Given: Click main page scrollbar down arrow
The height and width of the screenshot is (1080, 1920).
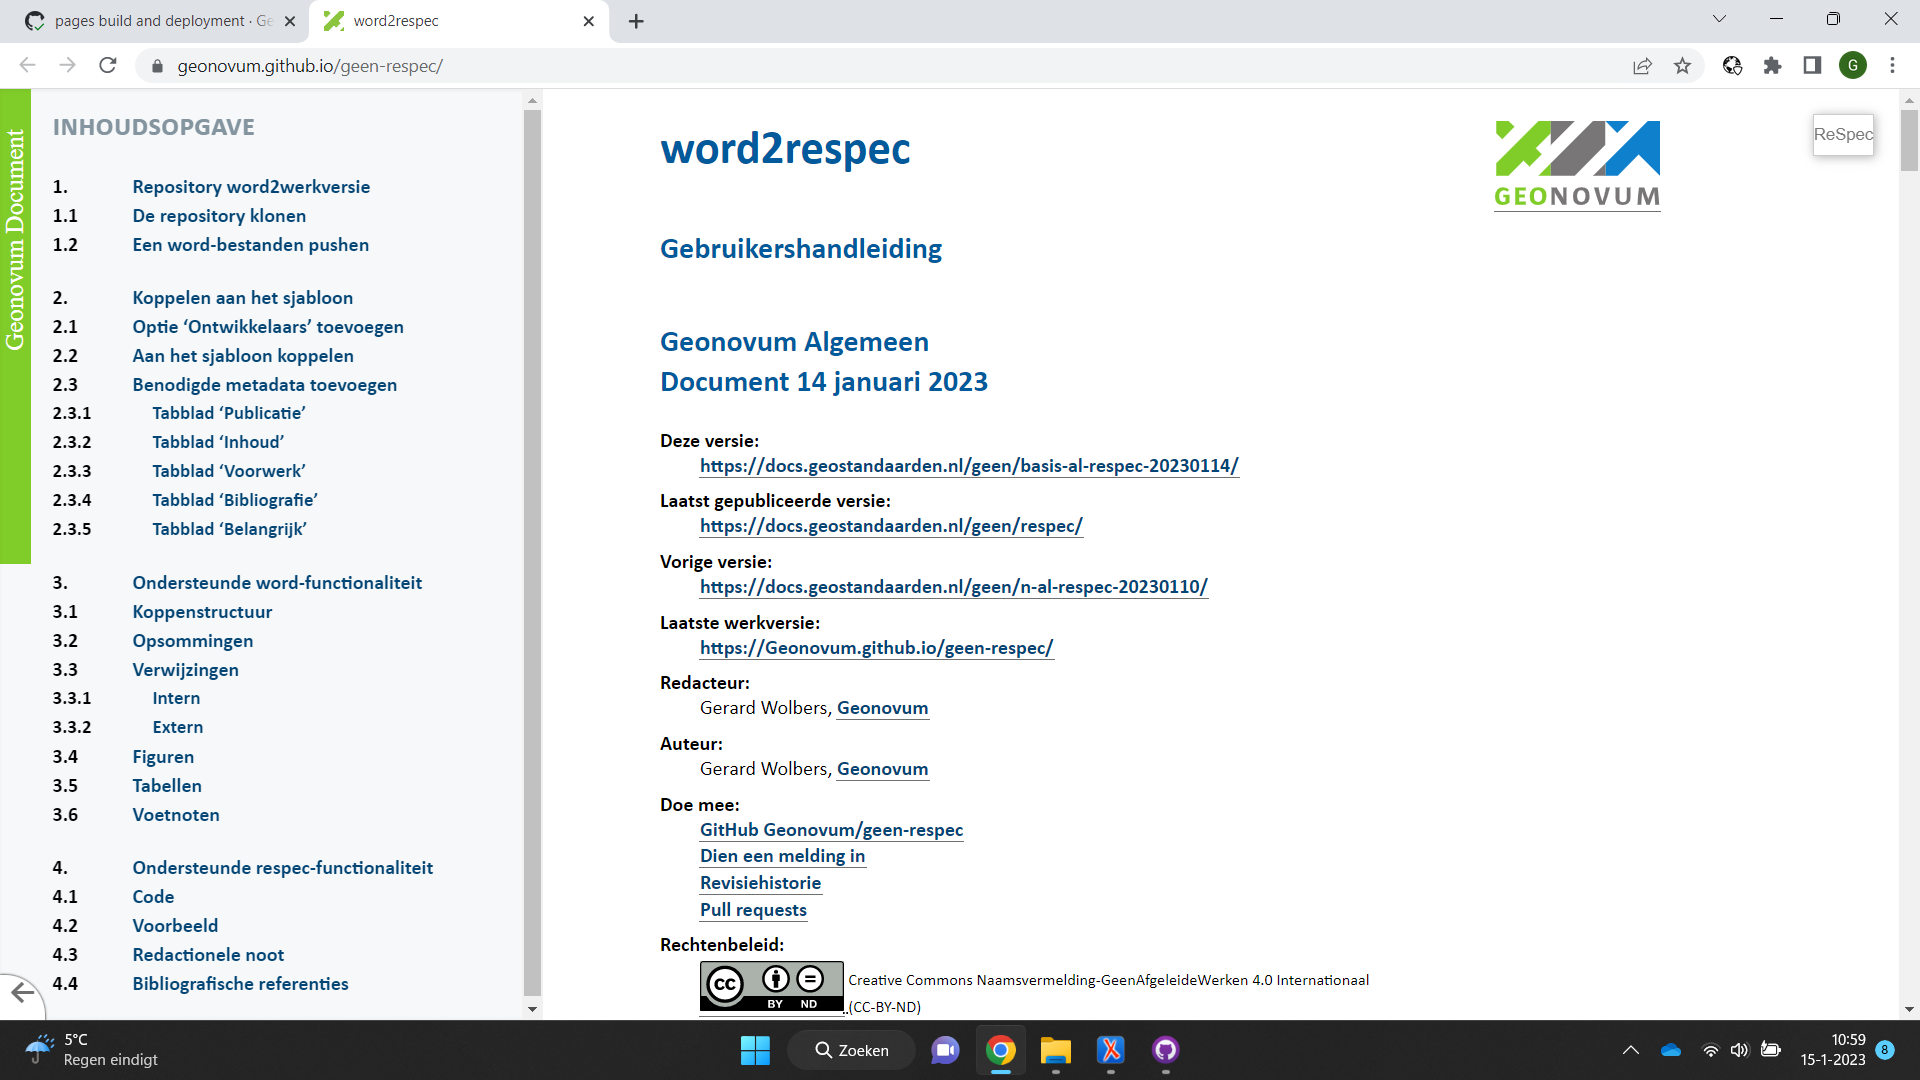Looking at the screenshot, I should pos(1909,1009).
